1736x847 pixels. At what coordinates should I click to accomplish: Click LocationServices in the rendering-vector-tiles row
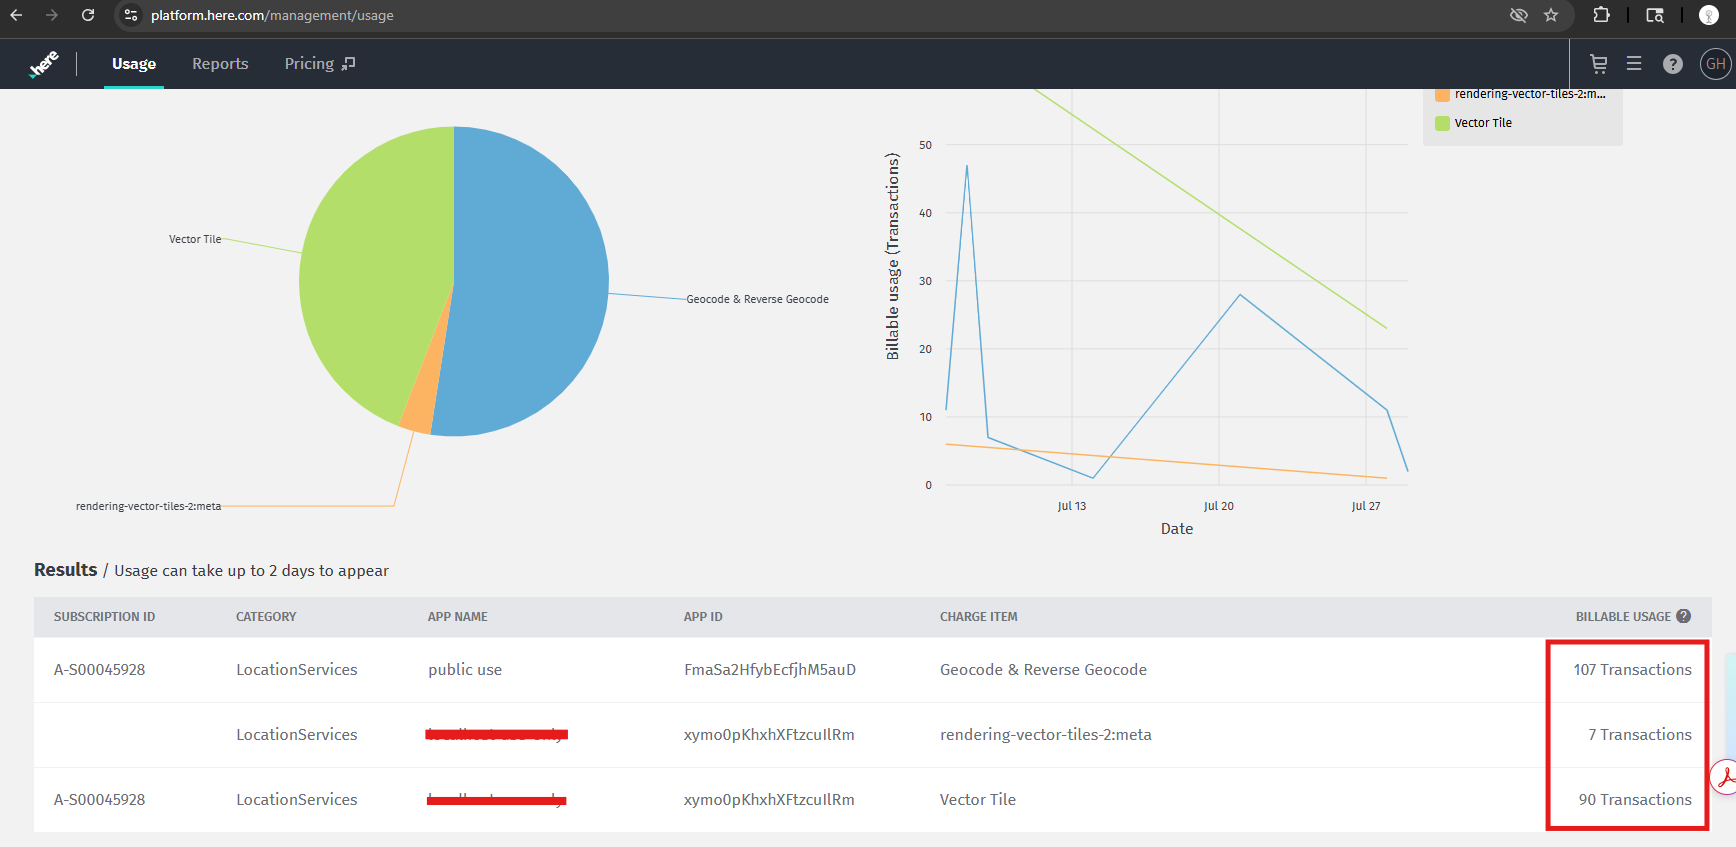click(x=297, y=735)
